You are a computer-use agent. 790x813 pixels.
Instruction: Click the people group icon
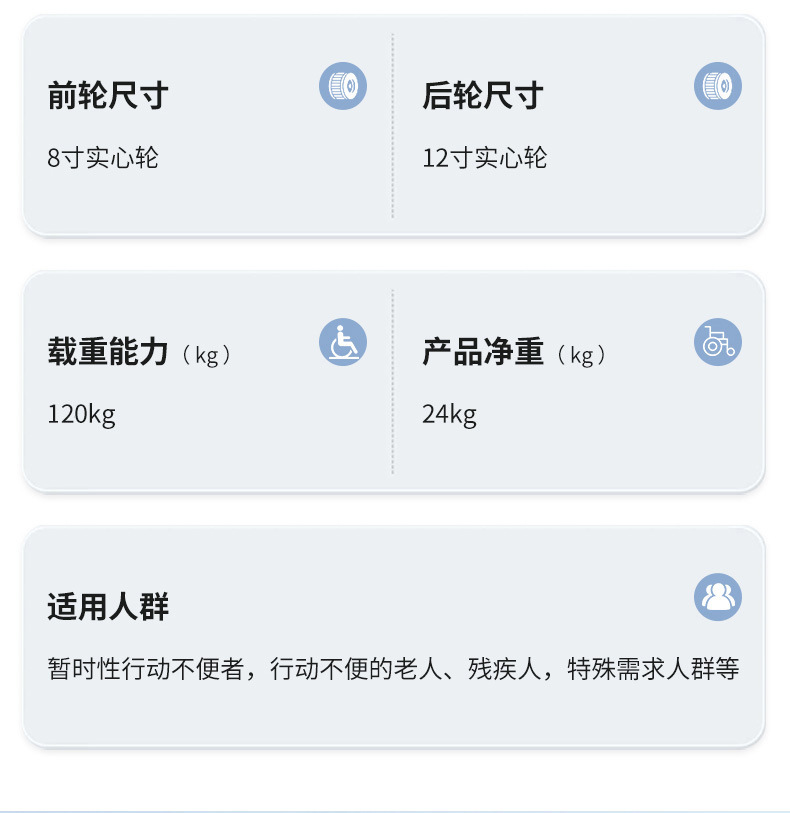pos(718,597)
